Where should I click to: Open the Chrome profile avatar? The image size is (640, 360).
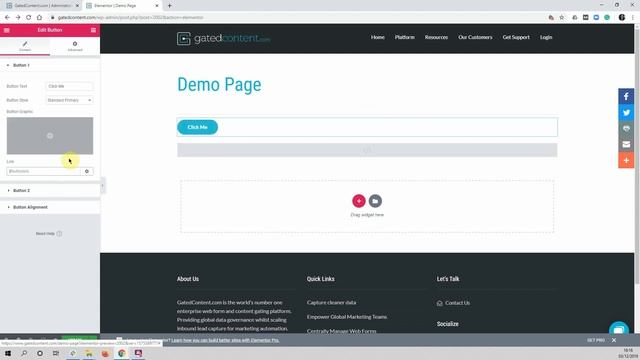click(x=622, y=18)
